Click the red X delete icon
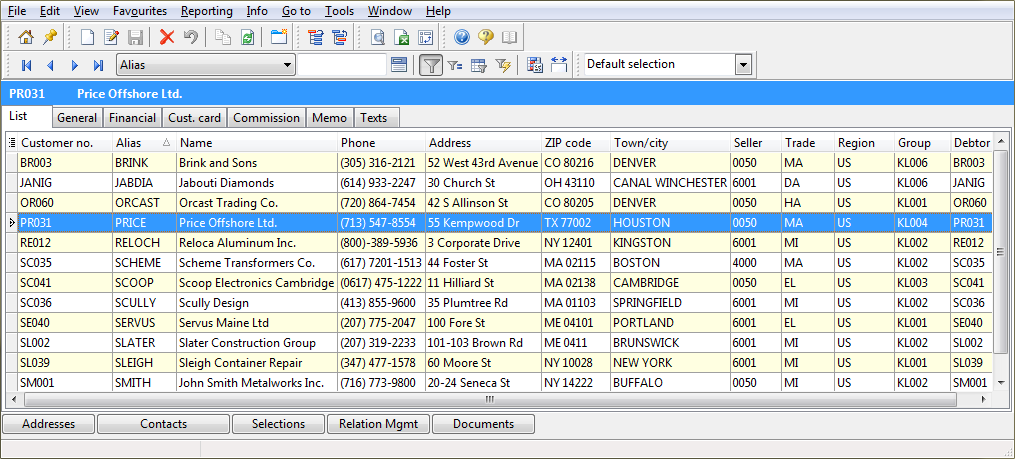Screen dimensions: 1015x459 pyautogui.click(x=167, y=37)
